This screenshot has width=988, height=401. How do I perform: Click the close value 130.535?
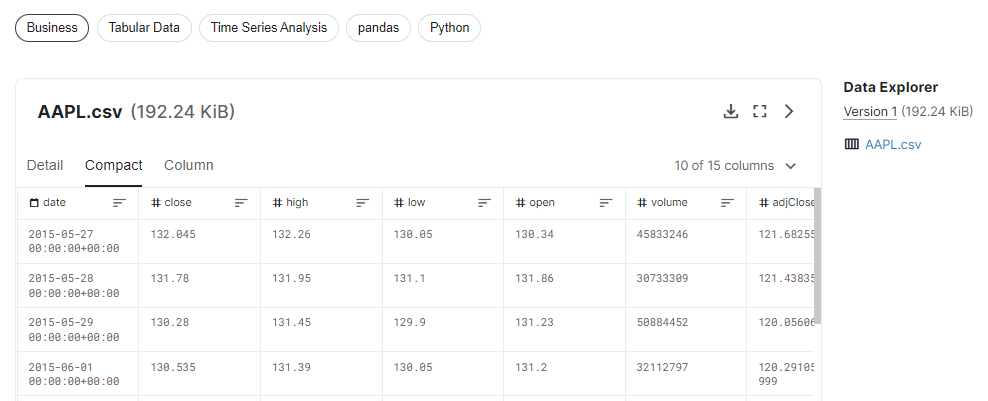[173, 367]
